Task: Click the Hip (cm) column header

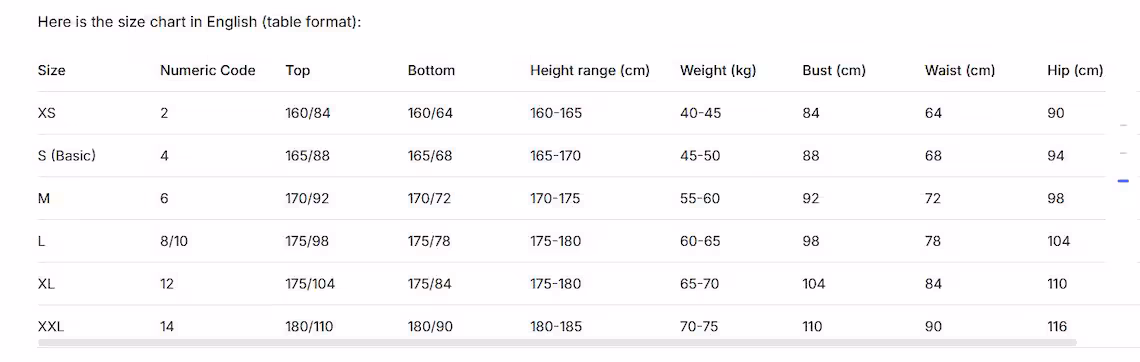Action: [1075, 71]
